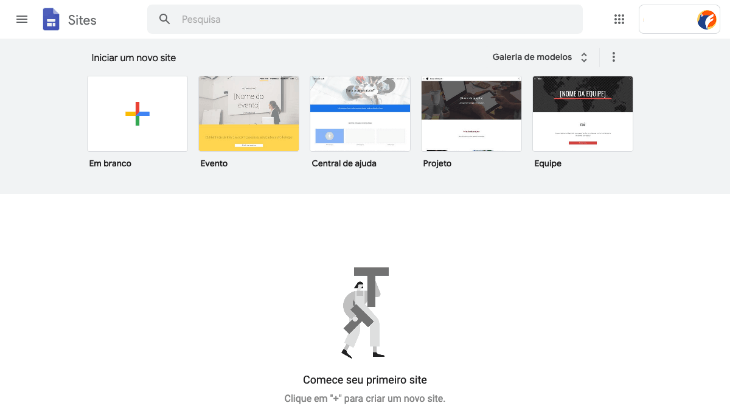
Task: Click the 'Sites' title text
Action: point(82,20)
